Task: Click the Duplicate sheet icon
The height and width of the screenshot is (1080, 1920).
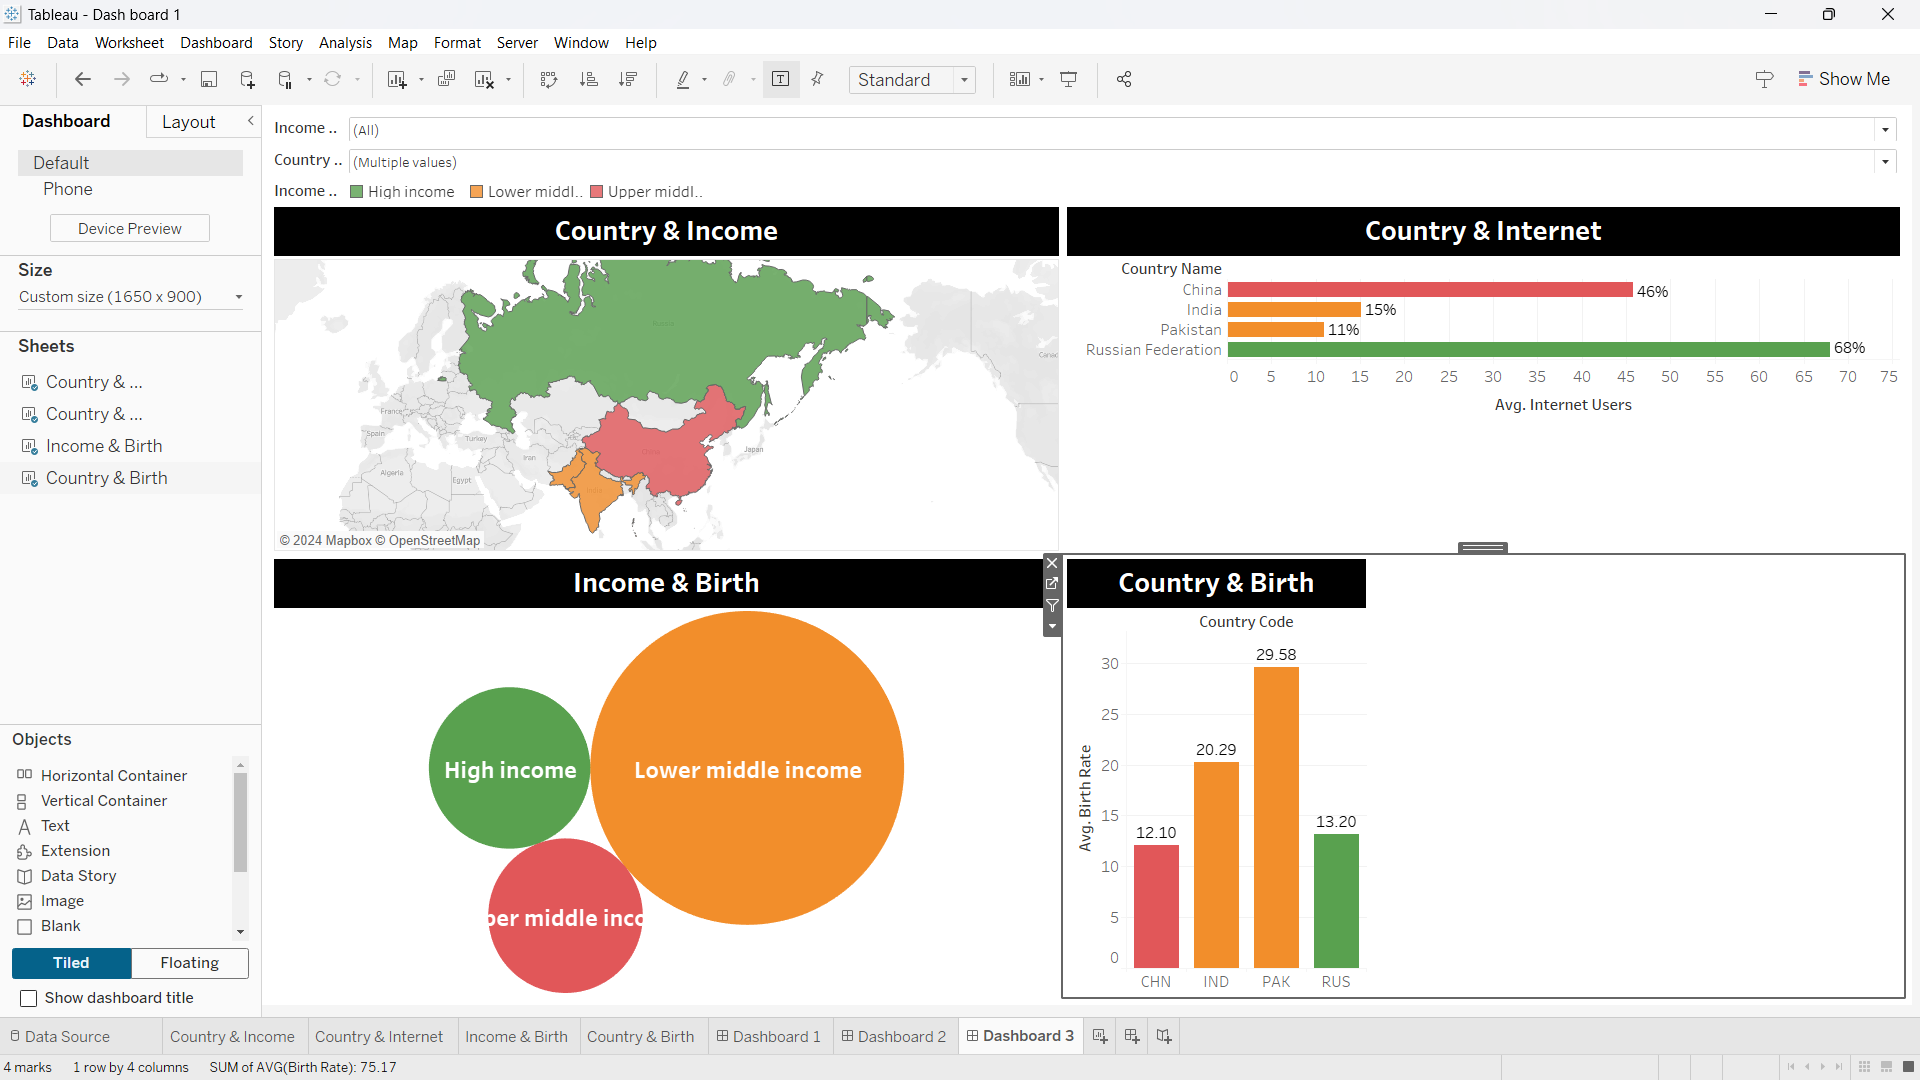Action: [446, 80]
